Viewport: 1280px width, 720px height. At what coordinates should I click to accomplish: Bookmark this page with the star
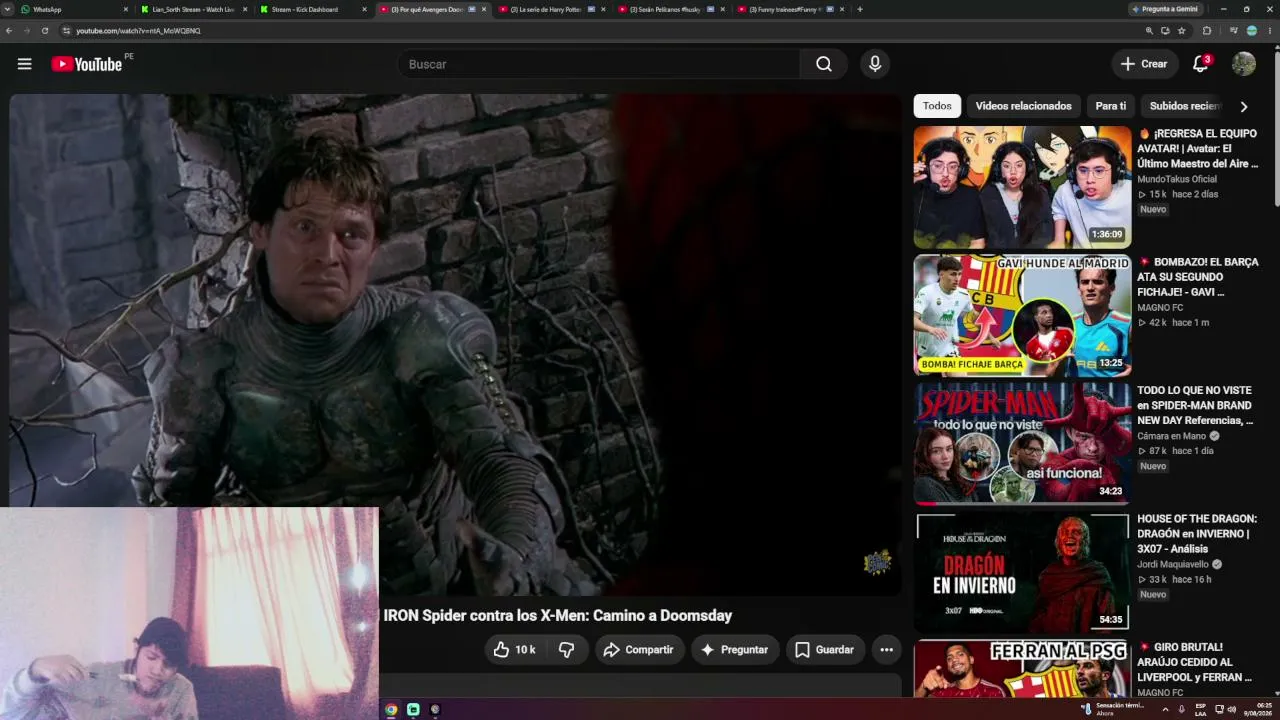click(1182, 31)
